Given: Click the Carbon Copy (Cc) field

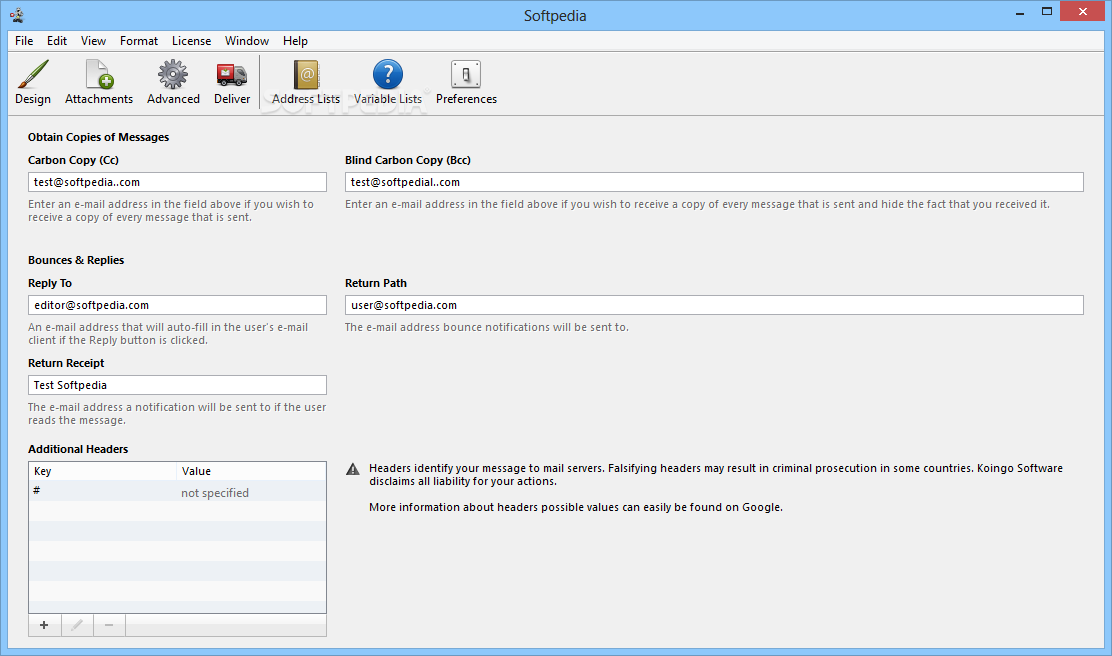Looking at the screenshot, I should (x=177, y=182).
